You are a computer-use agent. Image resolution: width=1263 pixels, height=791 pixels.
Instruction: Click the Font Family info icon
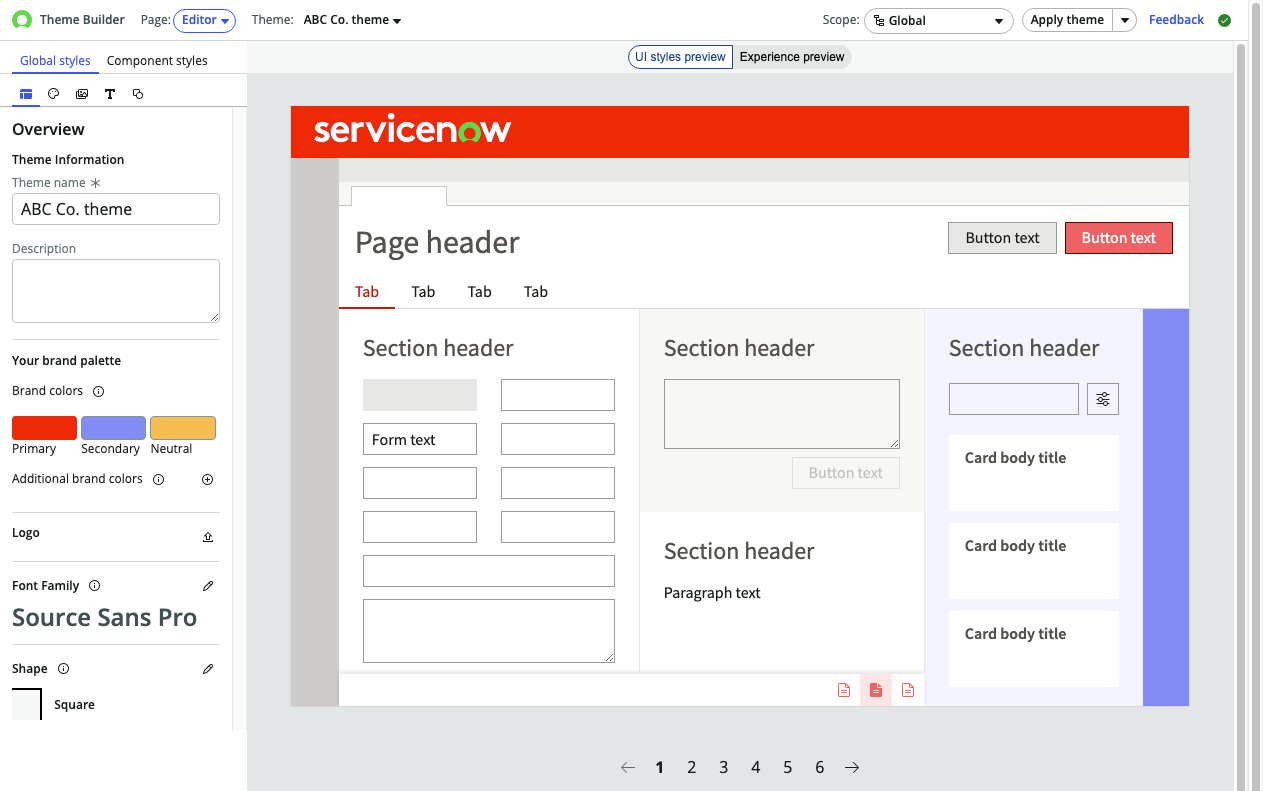coord(94,586)
